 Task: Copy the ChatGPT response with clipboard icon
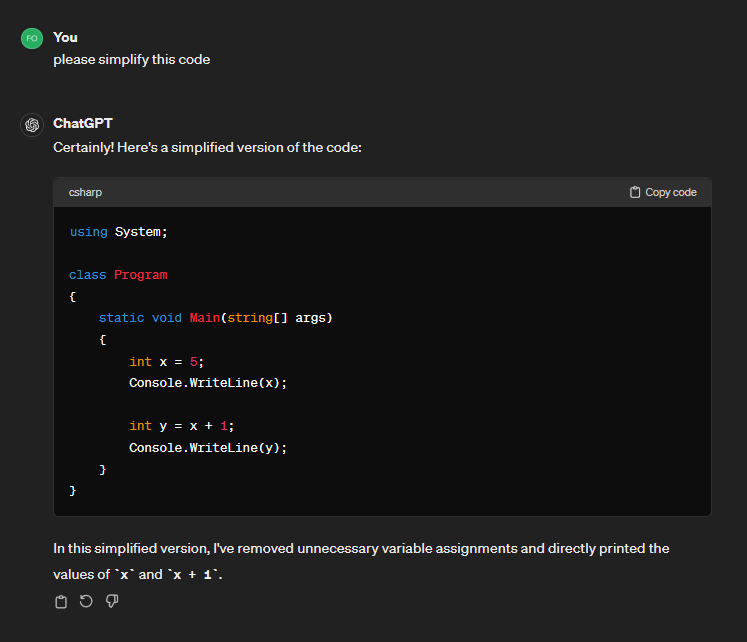click(61, 602)
